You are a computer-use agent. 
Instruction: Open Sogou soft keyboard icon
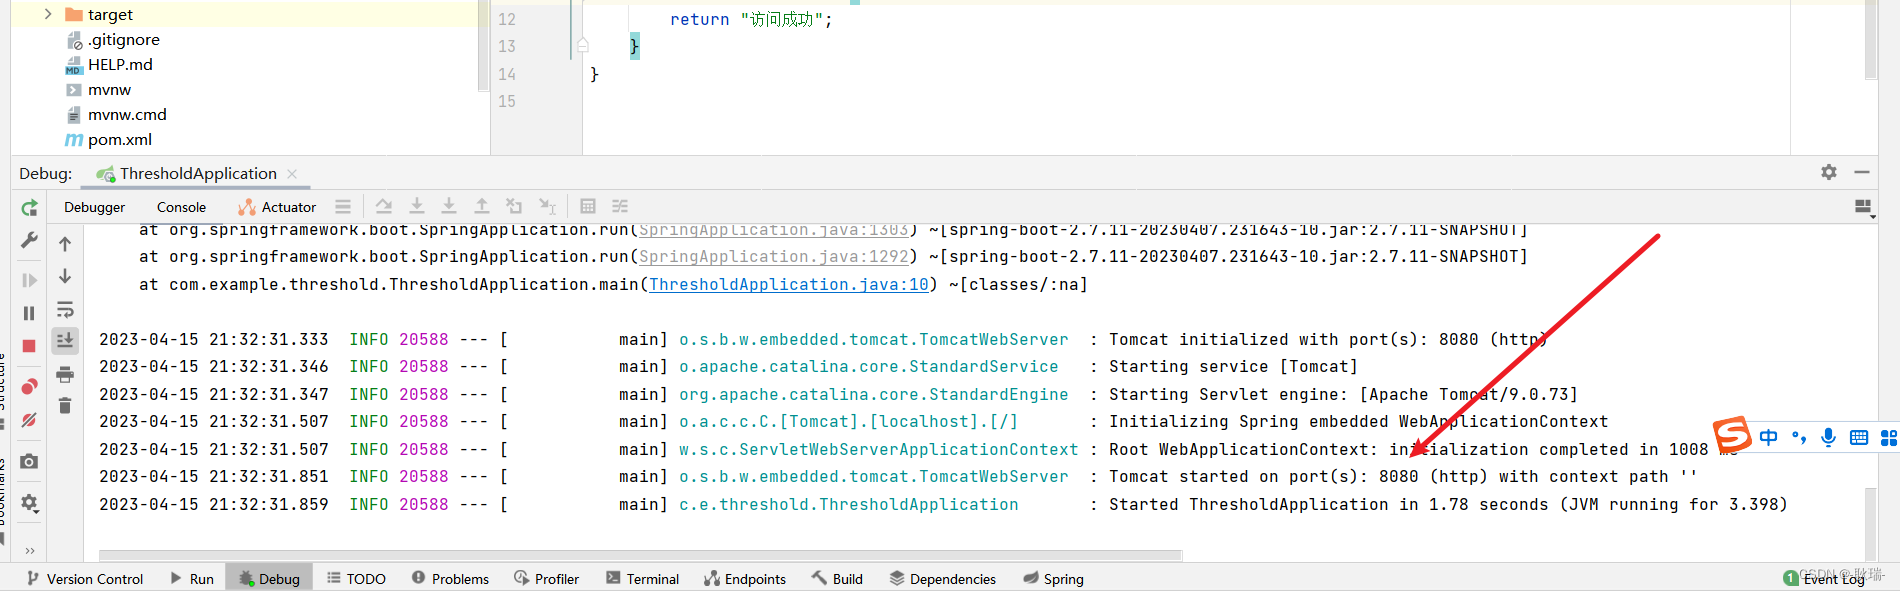[1859, 437]
